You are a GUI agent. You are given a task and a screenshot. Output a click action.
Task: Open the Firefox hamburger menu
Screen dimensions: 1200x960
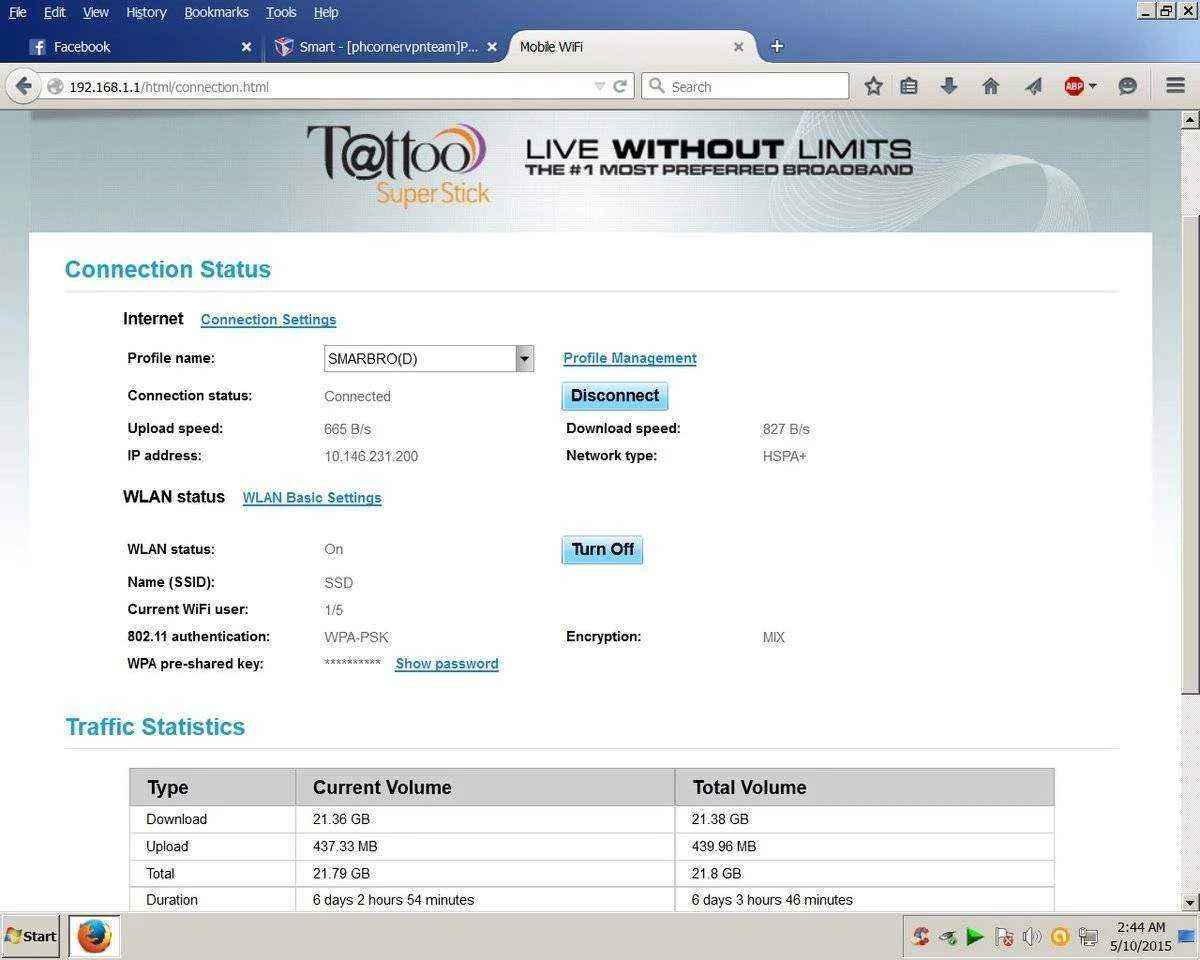[1176, 86]
